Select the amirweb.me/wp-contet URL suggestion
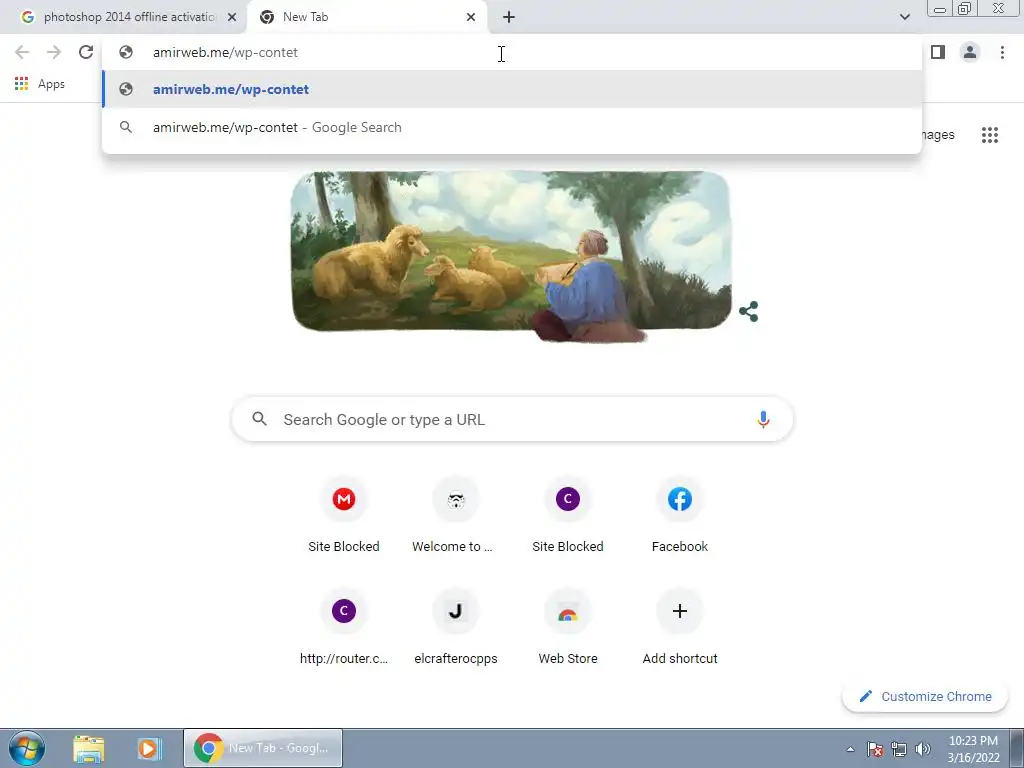 point(512,89)
